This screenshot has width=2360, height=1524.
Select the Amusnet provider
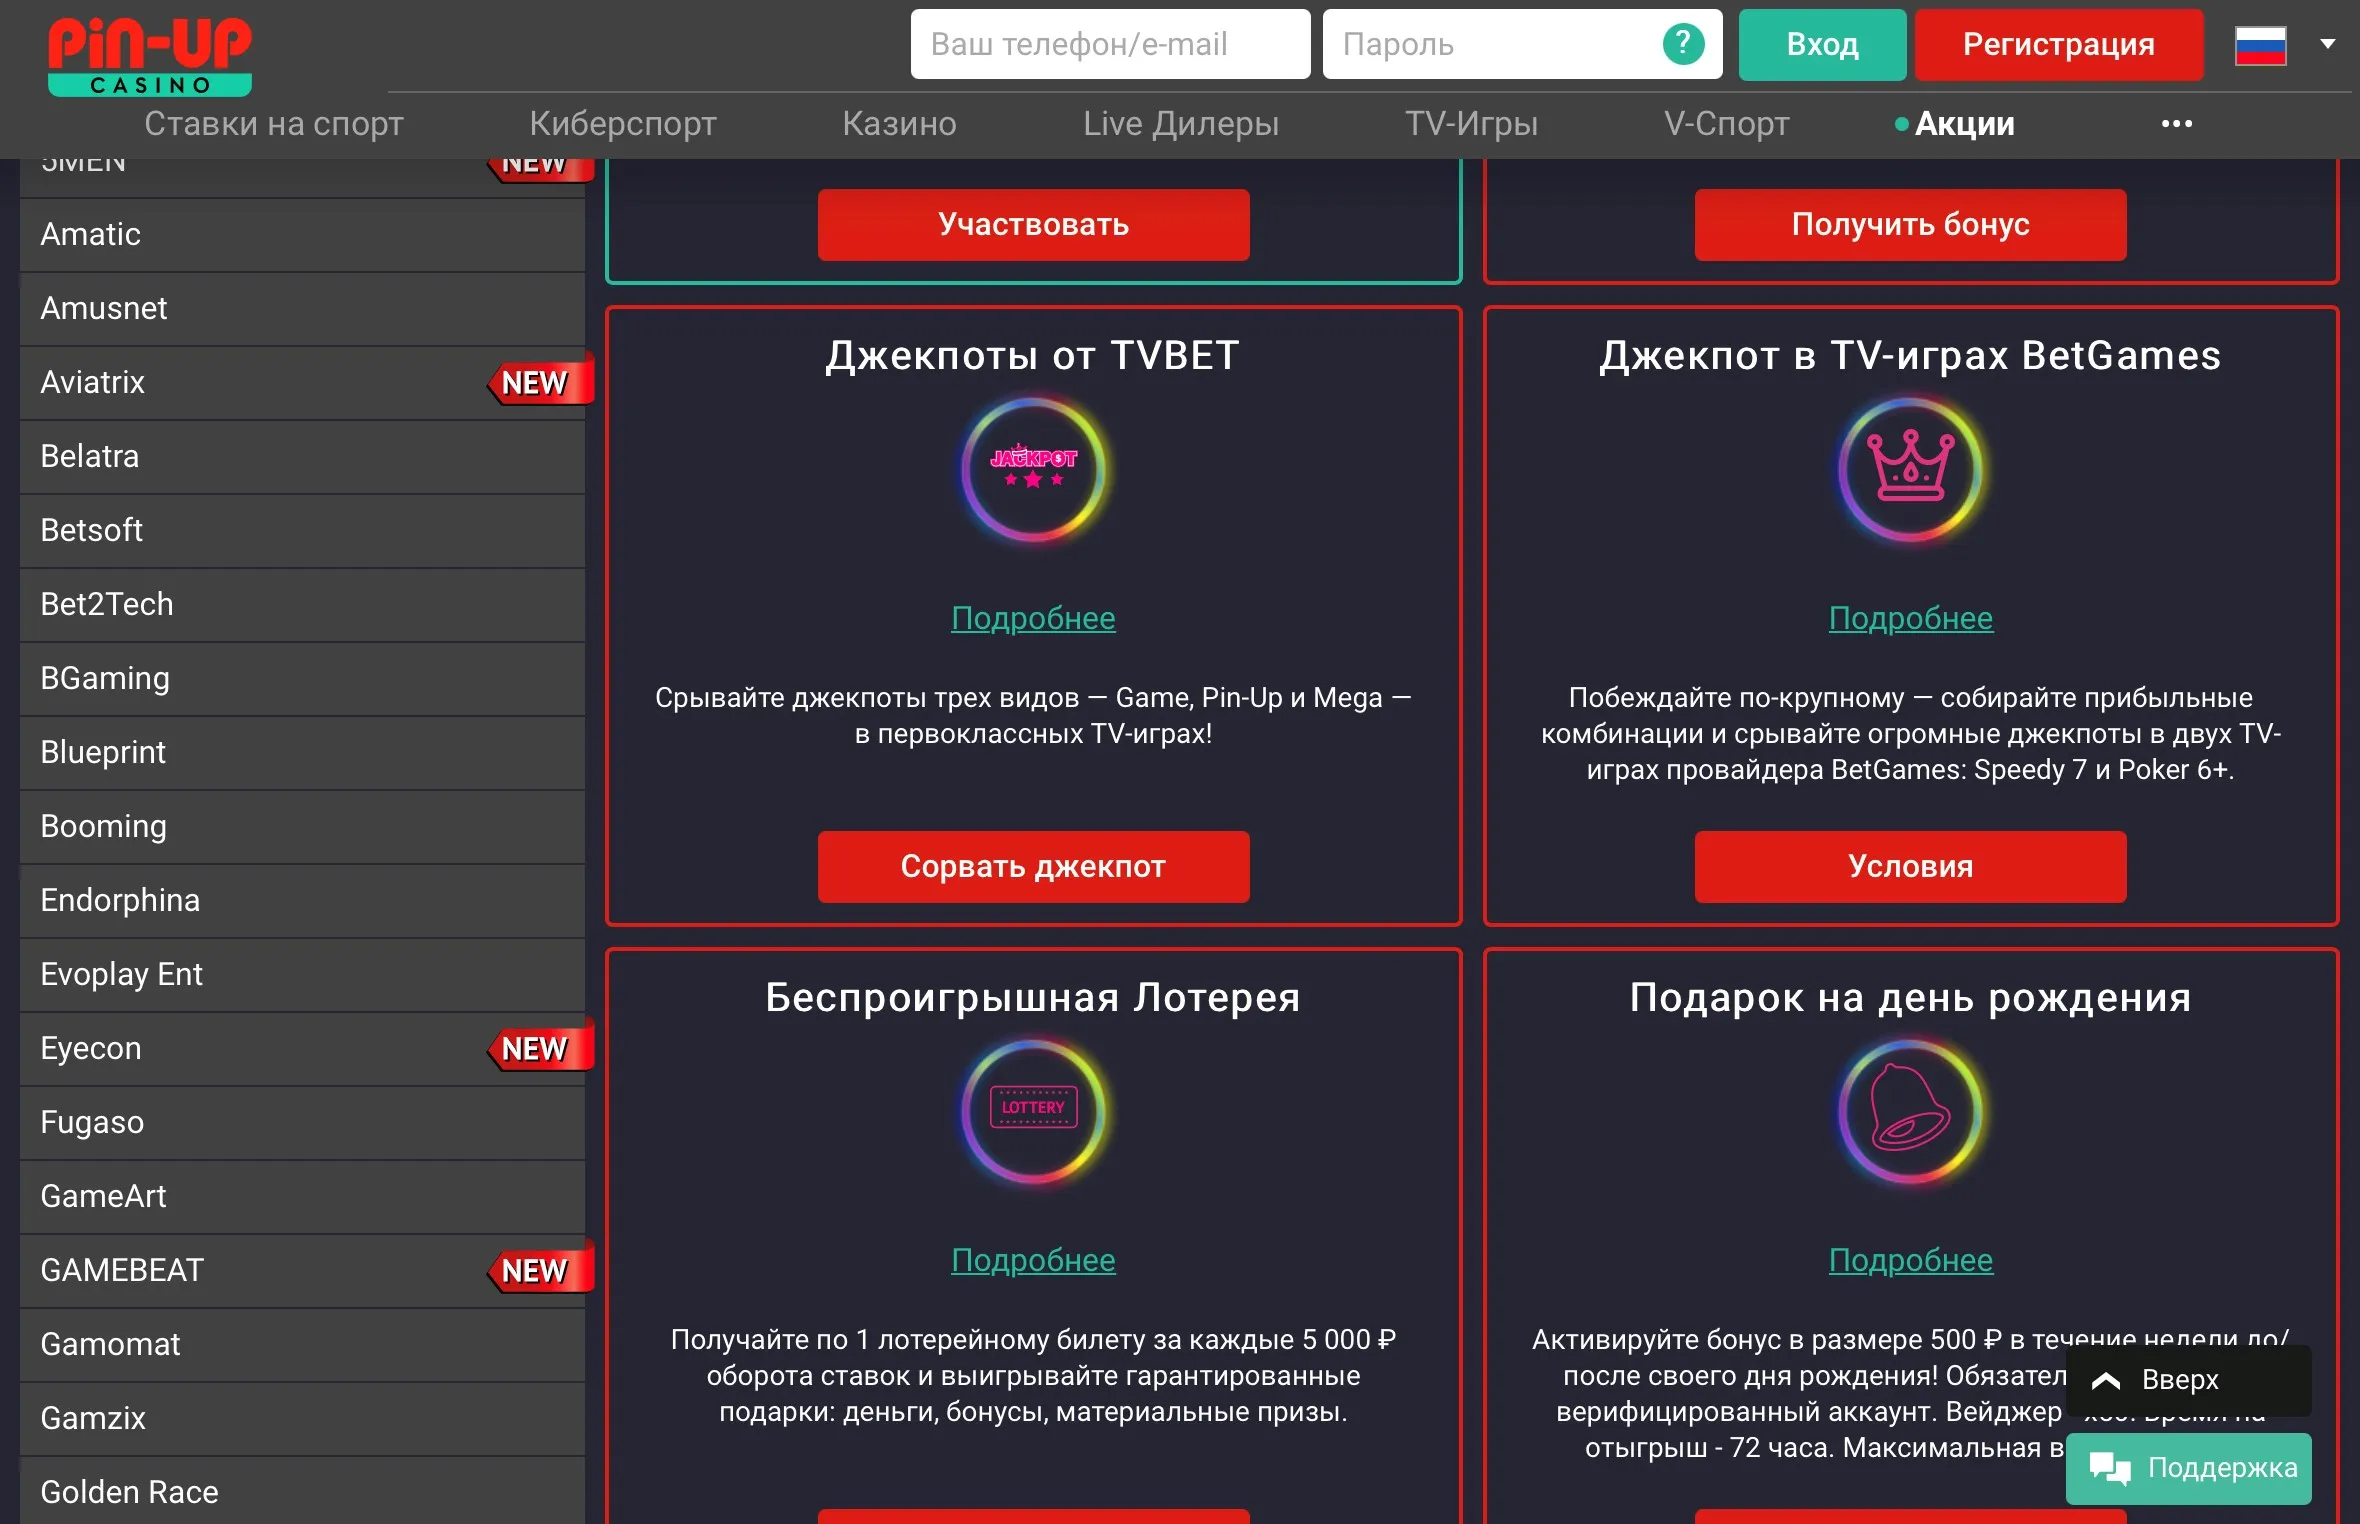click(302, 308)
